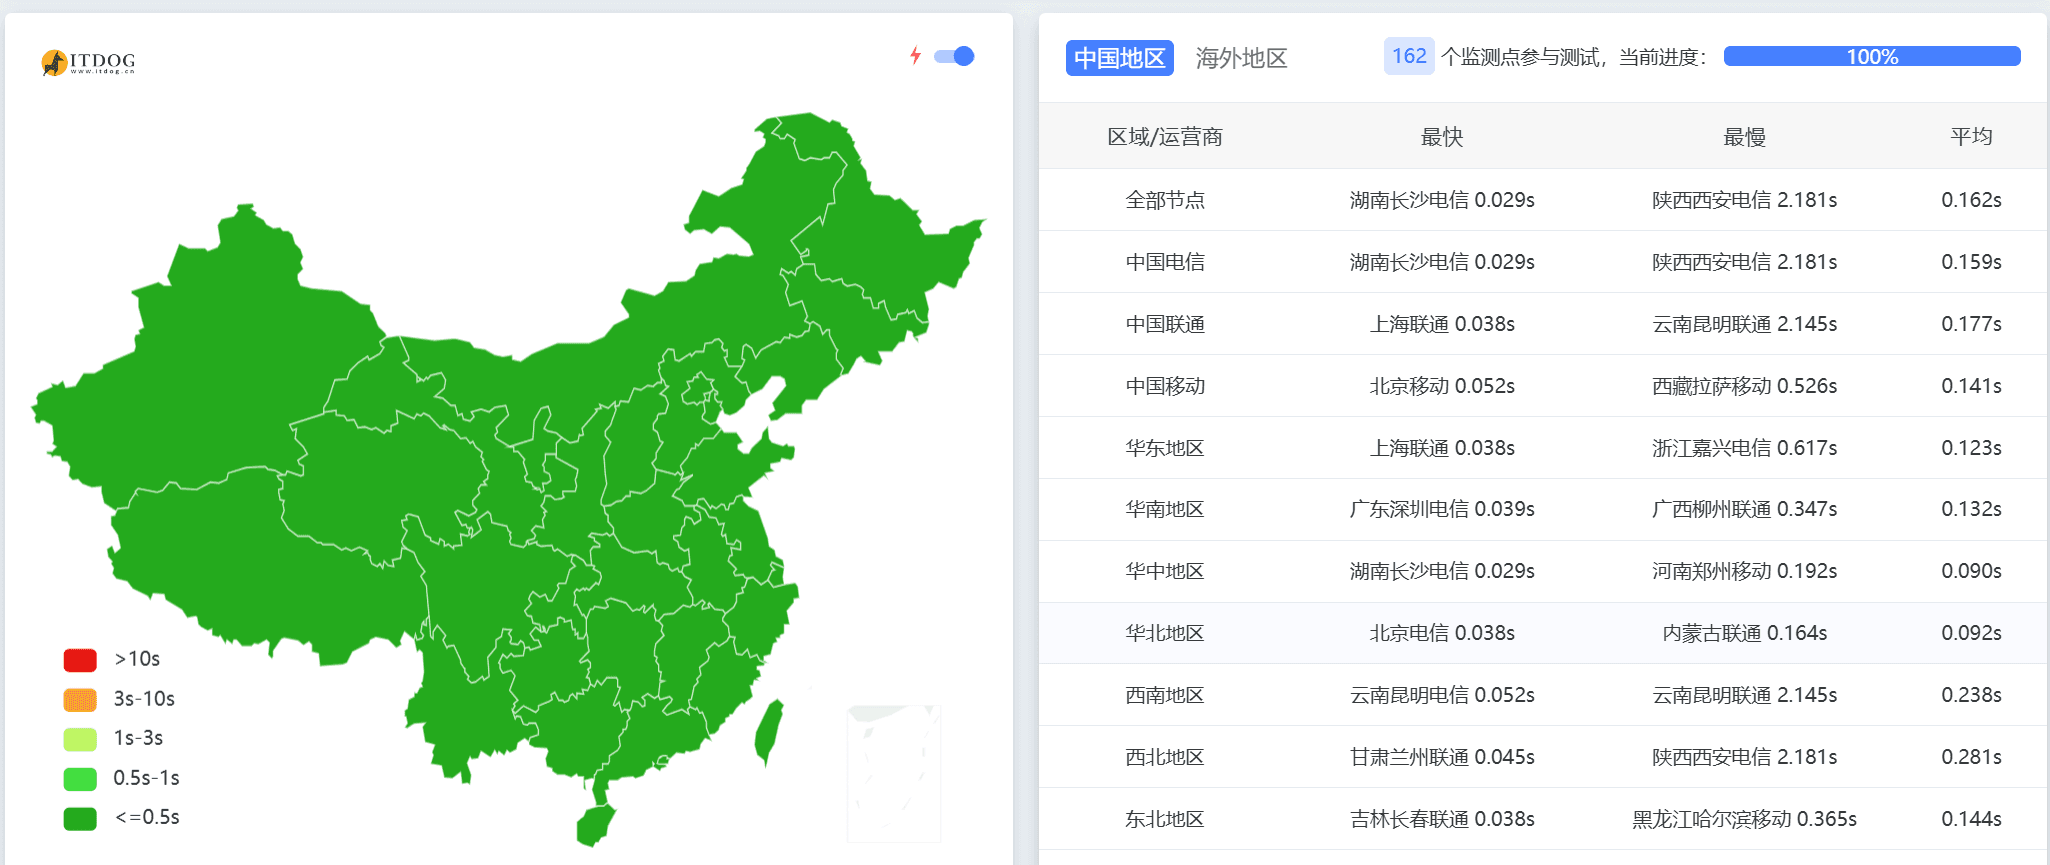2050x865 pixels.
Task: Click the red lightning bolt icon
Action: (915, 56)
